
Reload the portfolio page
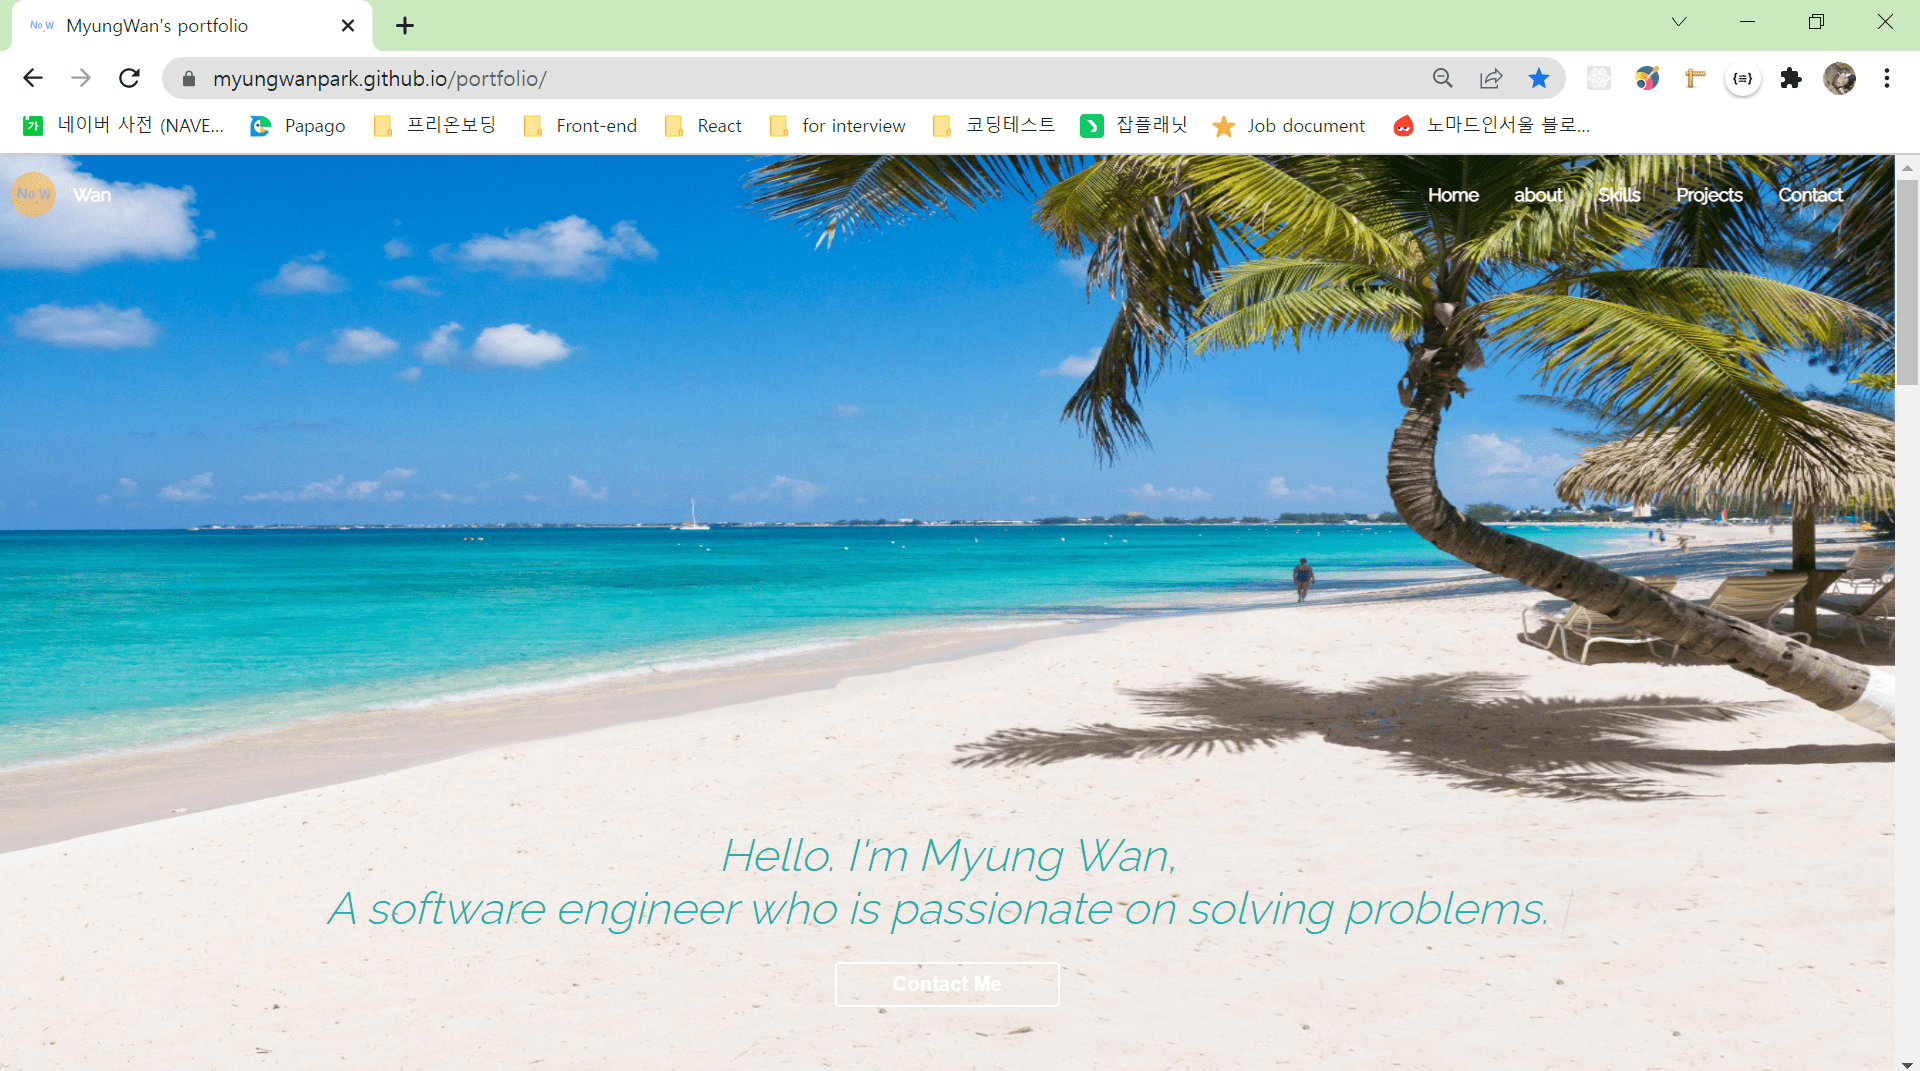(x=129, y=78)
